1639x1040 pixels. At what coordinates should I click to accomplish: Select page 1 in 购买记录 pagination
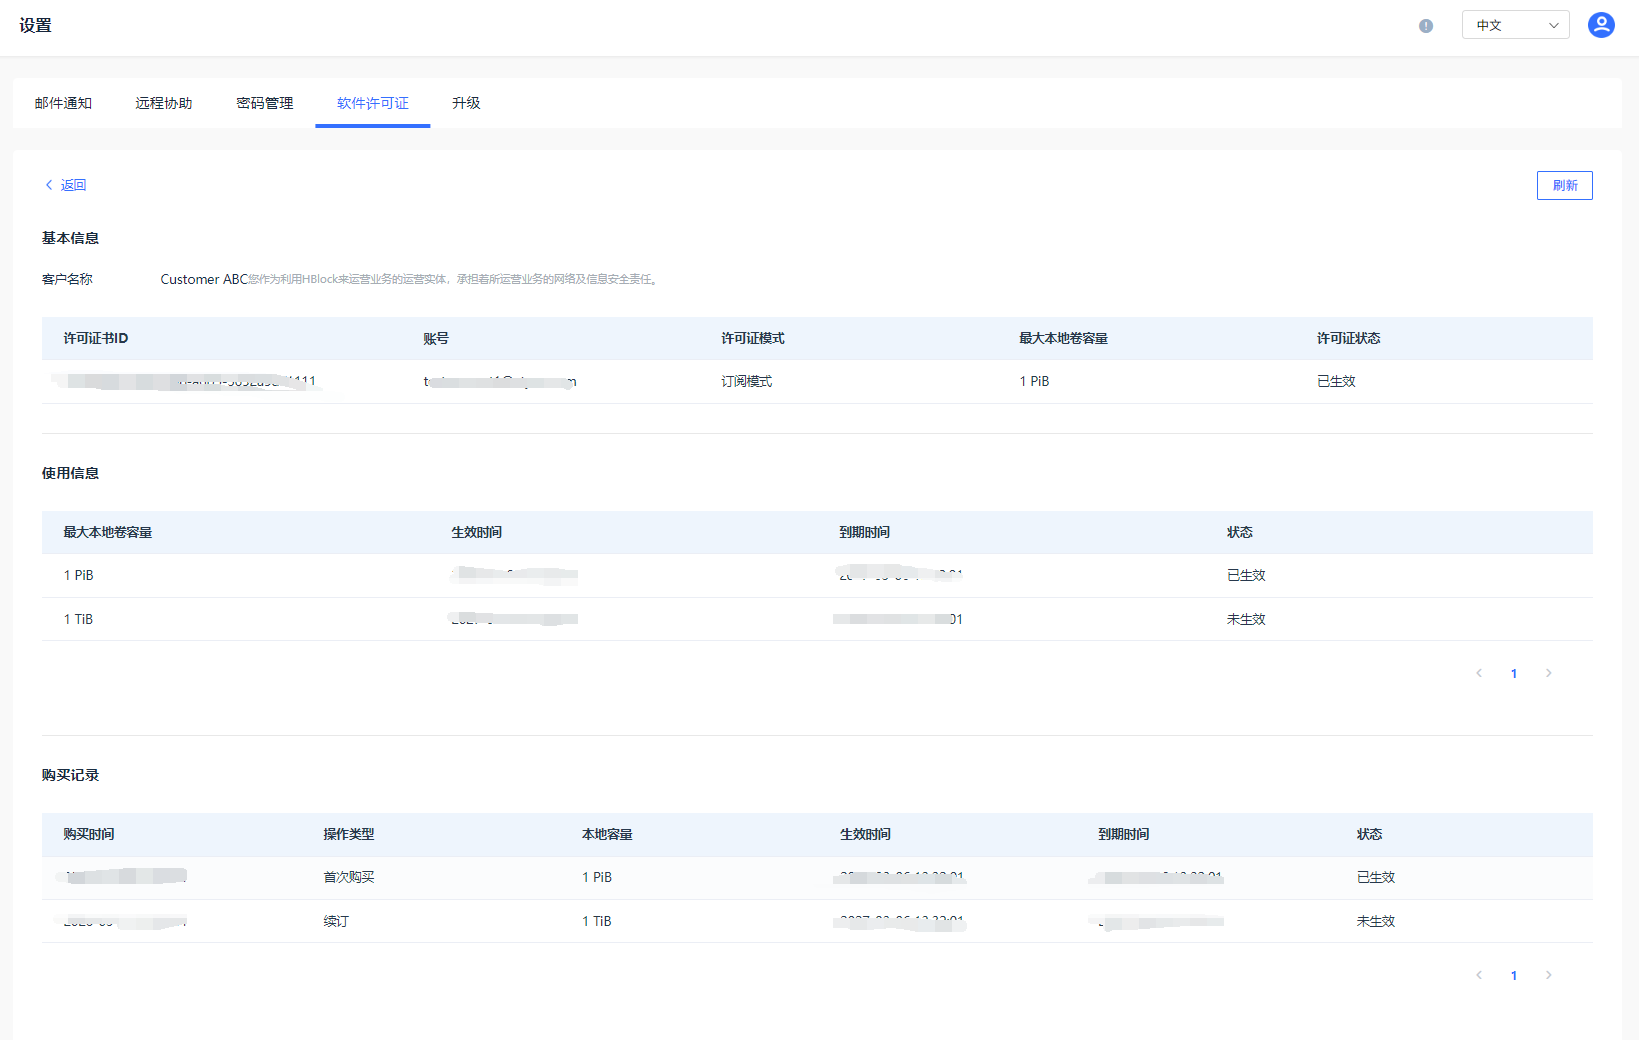pyautogui.click(x=1514, y=975)
